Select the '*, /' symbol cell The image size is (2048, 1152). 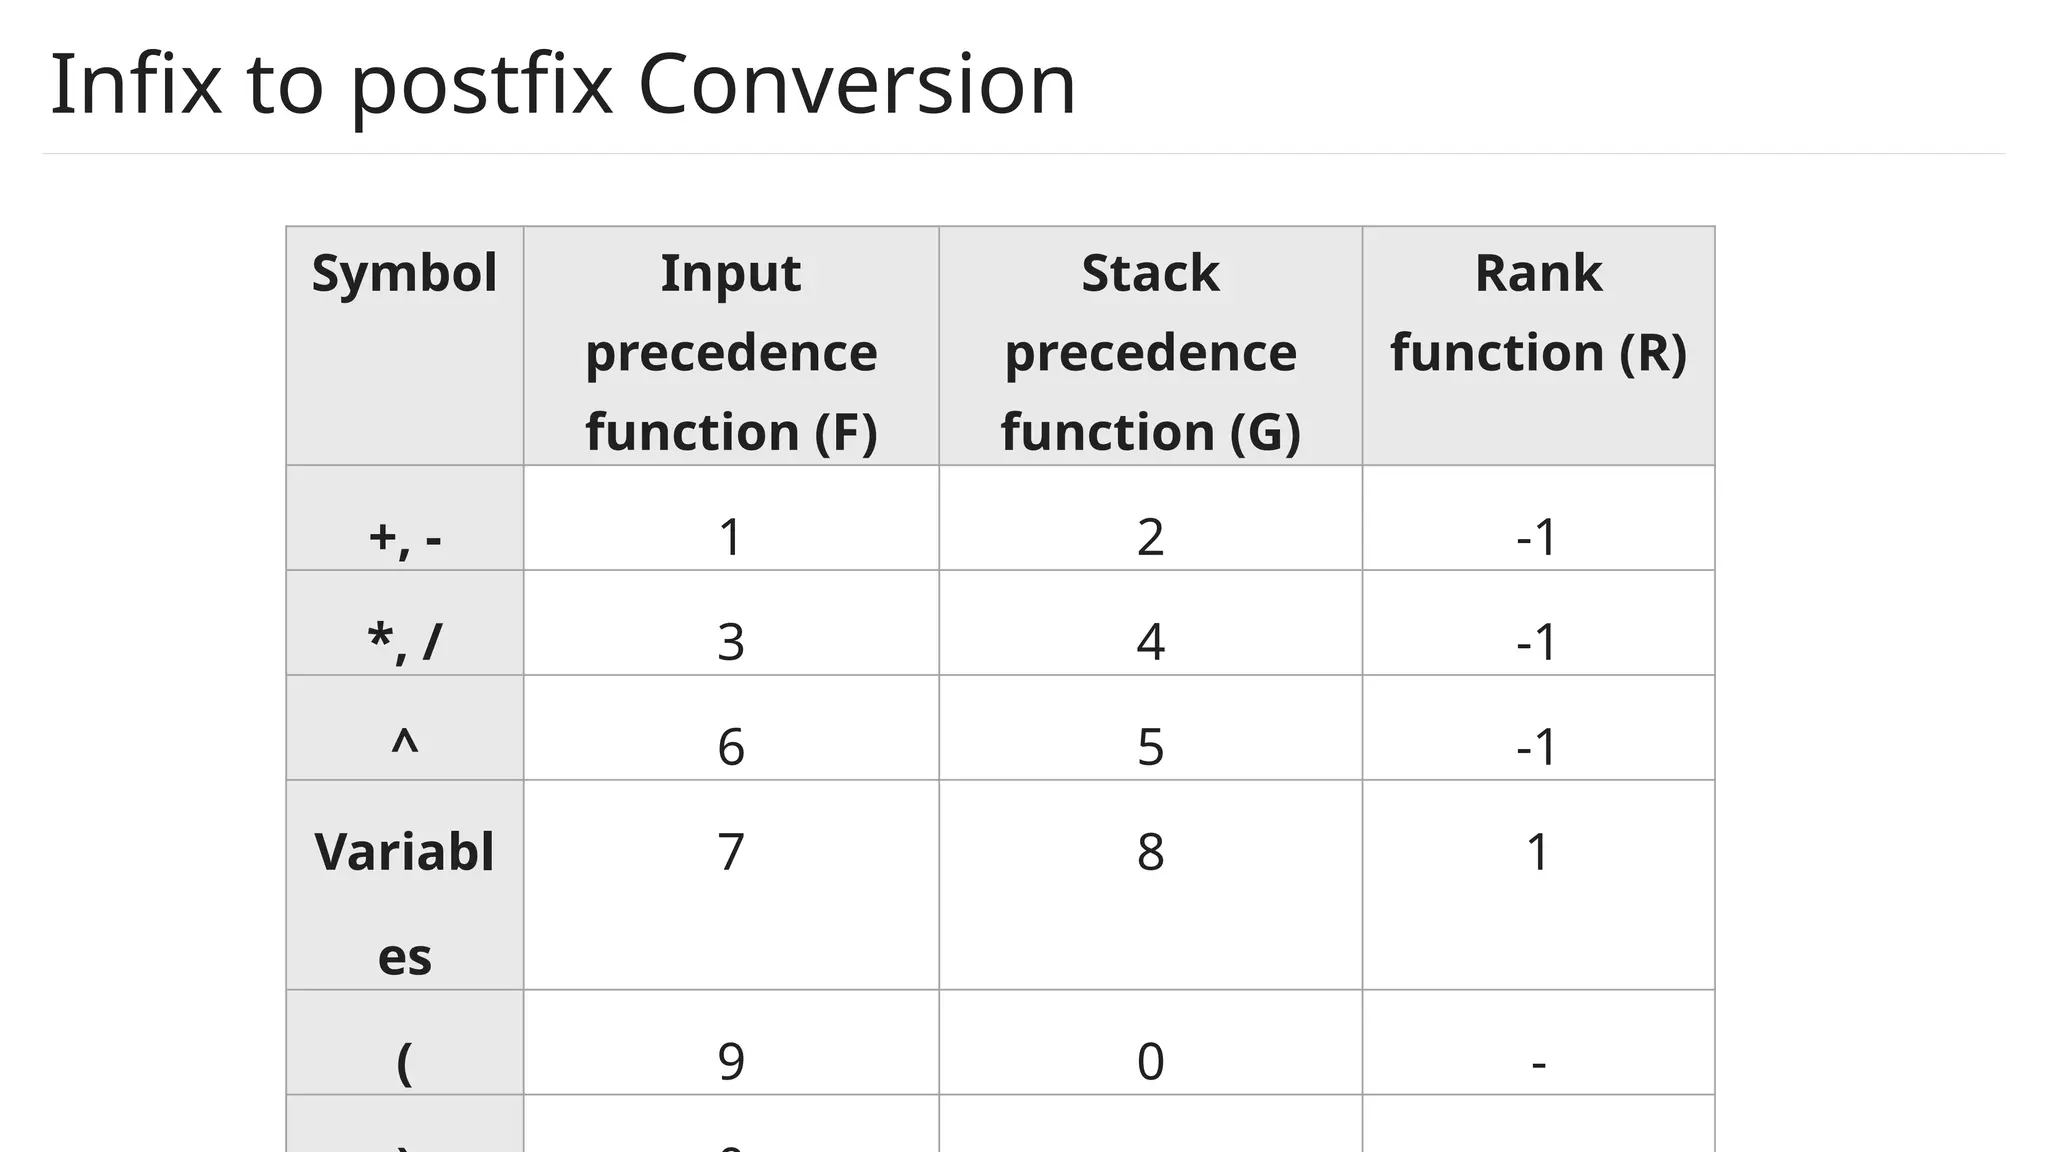pos(404,642)
